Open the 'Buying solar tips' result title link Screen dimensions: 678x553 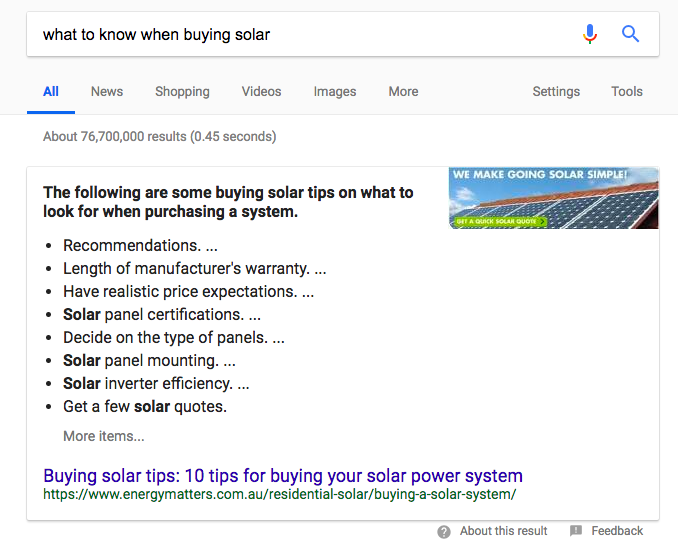(x=283, y=475)
